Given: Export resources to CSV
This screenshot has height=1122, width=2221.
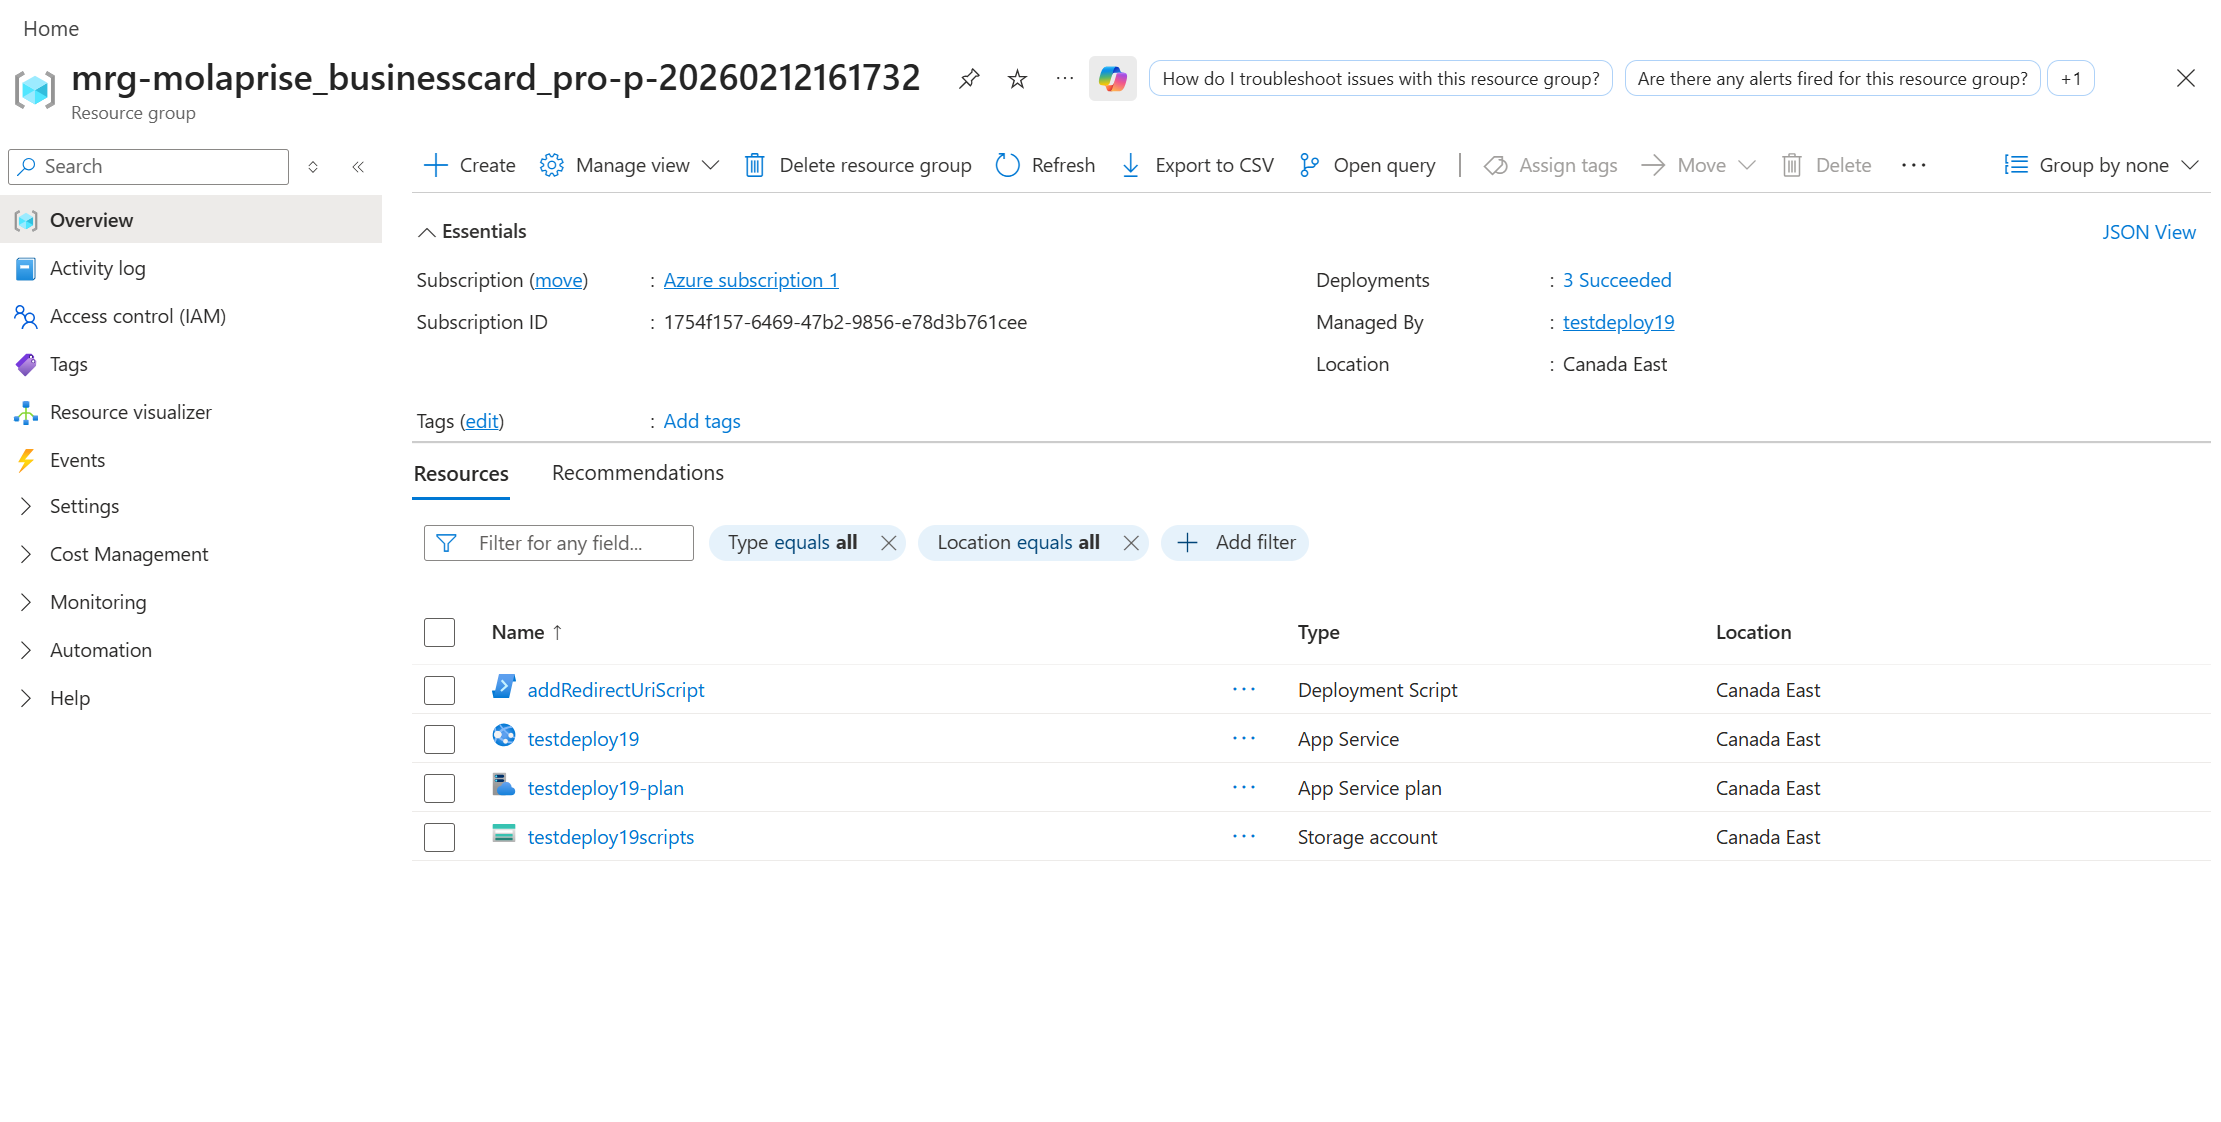Looking at the screenshot, I should point(1196,165).
